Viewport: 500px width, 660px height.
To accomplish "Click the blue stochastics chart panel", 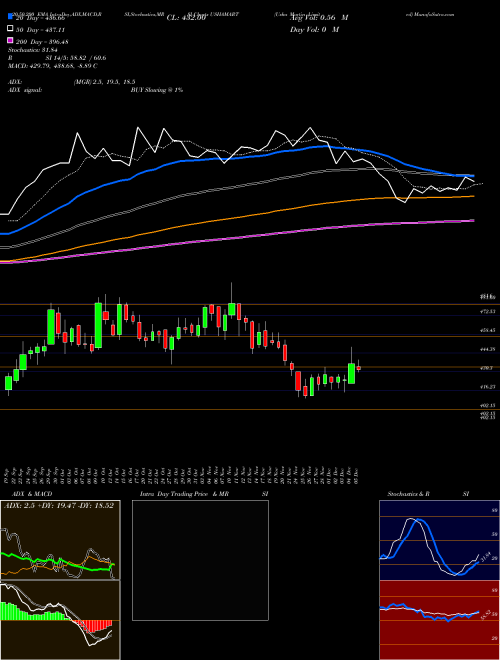I will [x=439, y=540].
